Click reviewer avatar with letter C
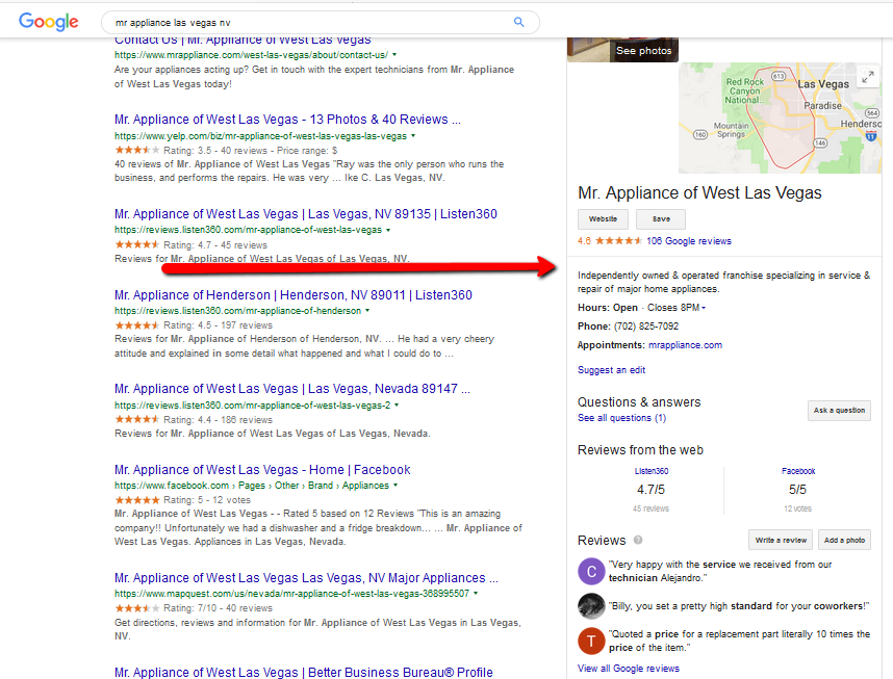This screenshot has width=893, height=679. (591, 571)
